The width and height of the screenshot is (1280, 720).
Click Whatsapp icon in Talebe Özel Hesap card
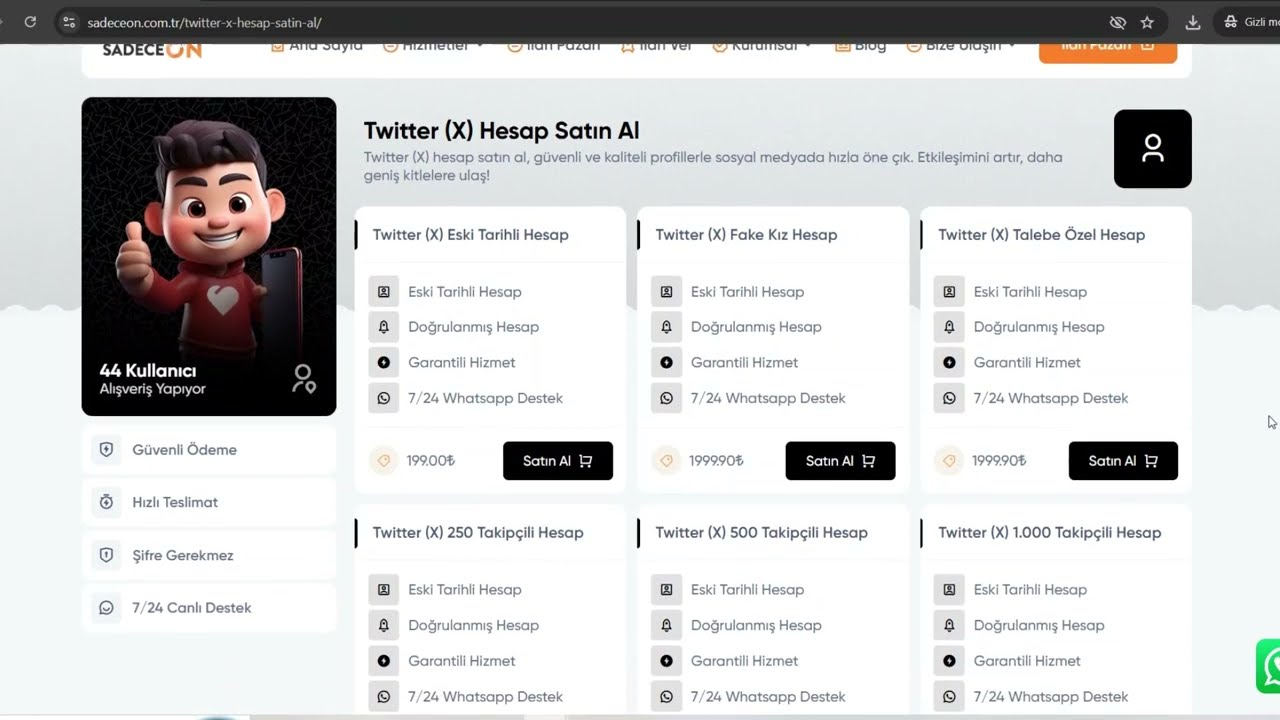950,398
